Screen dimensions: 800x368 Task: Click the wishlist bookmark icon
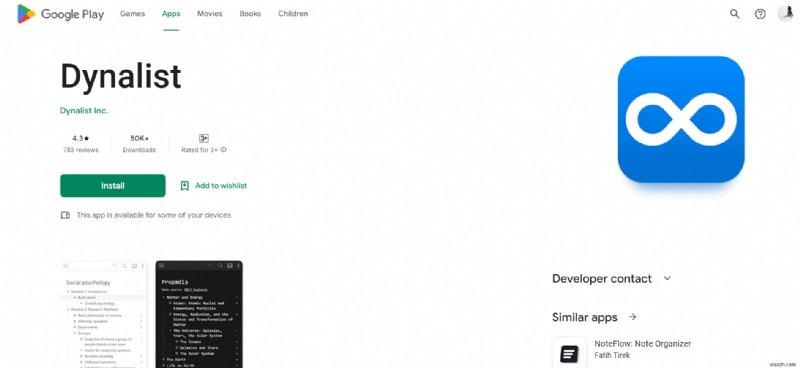(x=185, y=186)
